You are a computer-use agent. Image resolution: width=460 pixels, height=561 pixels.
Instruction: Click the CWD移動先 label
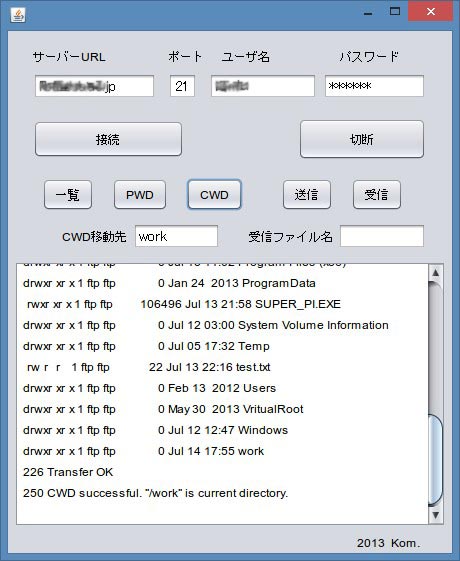pyautogui.click(x=94, y=236)
